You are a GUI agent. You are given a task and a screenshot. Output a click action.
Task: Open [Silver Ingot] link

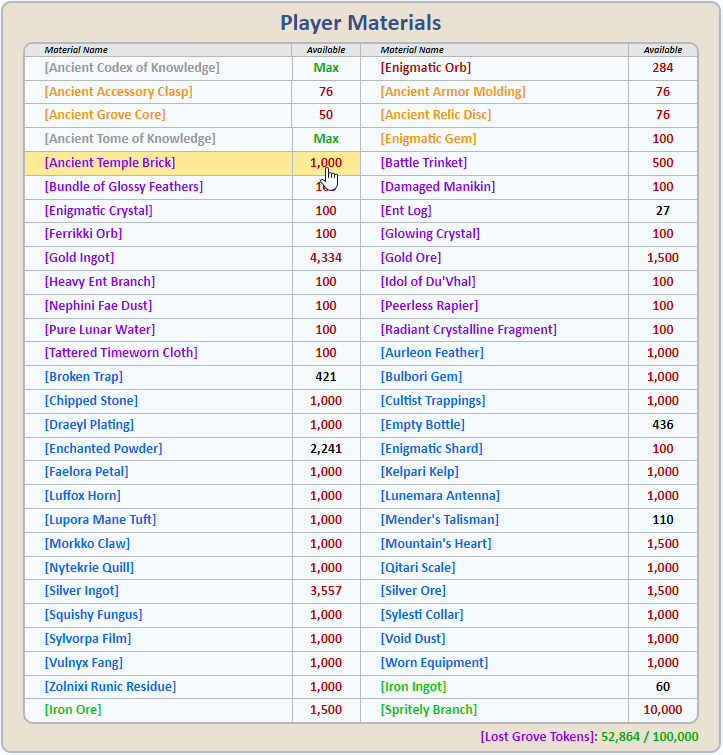(81, 593)
